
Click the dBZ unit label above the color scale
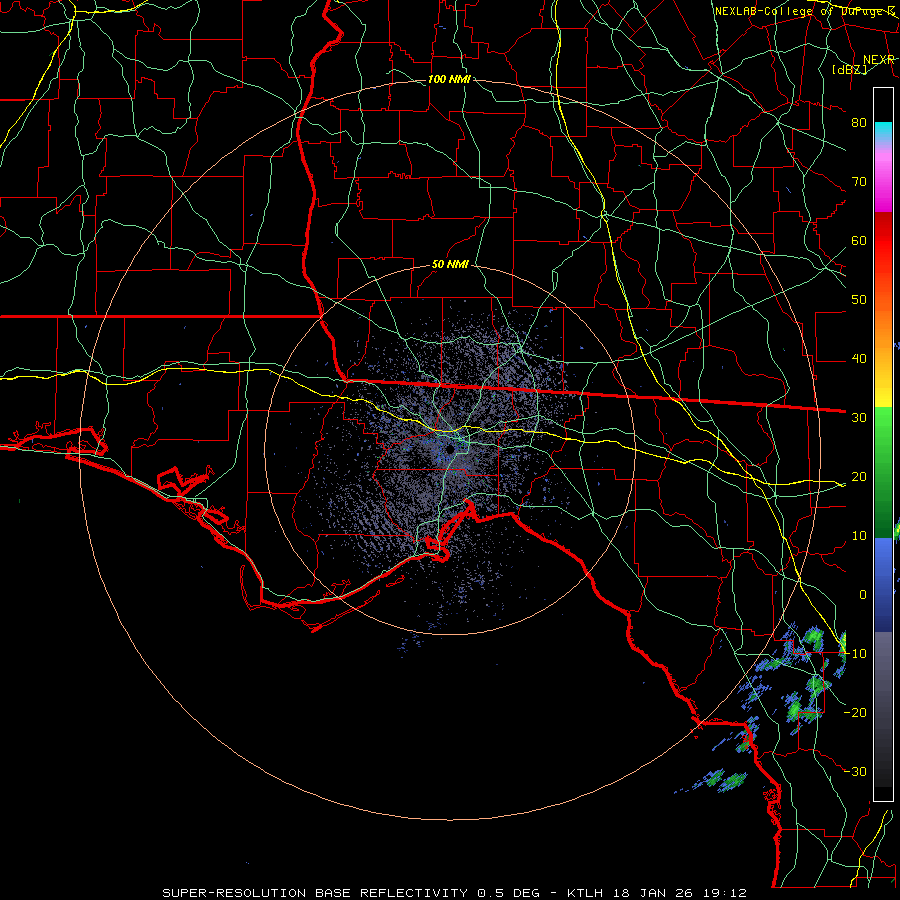(849, 69)
